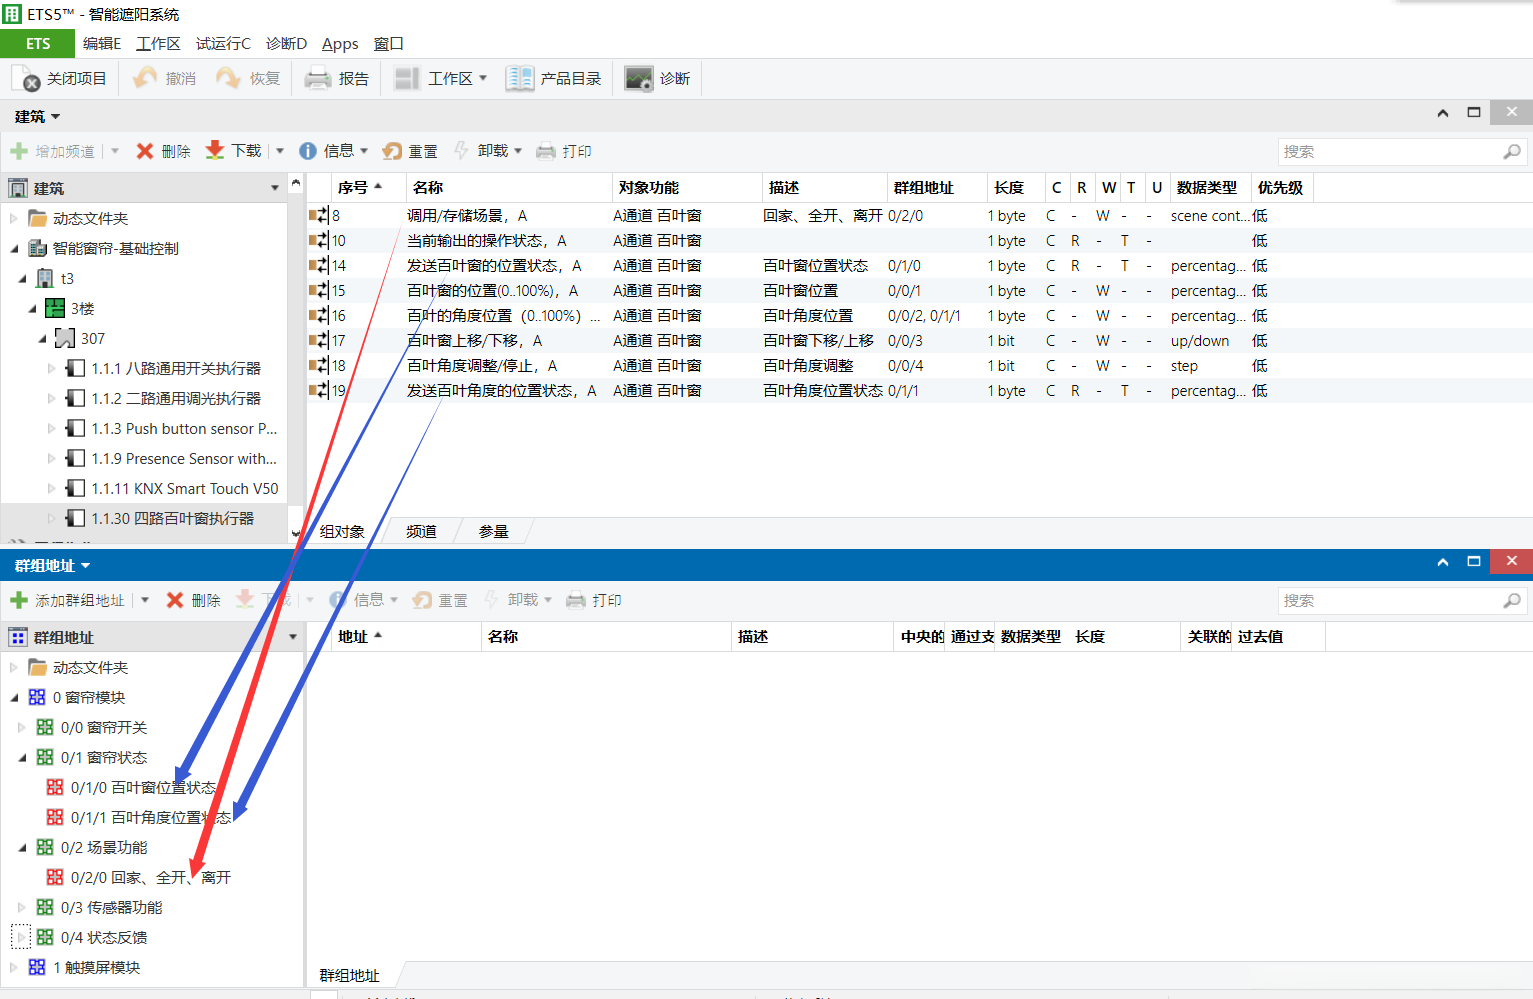
Task: Click the Undo (撤消) arrow icon
Action: tap(146, 78)
